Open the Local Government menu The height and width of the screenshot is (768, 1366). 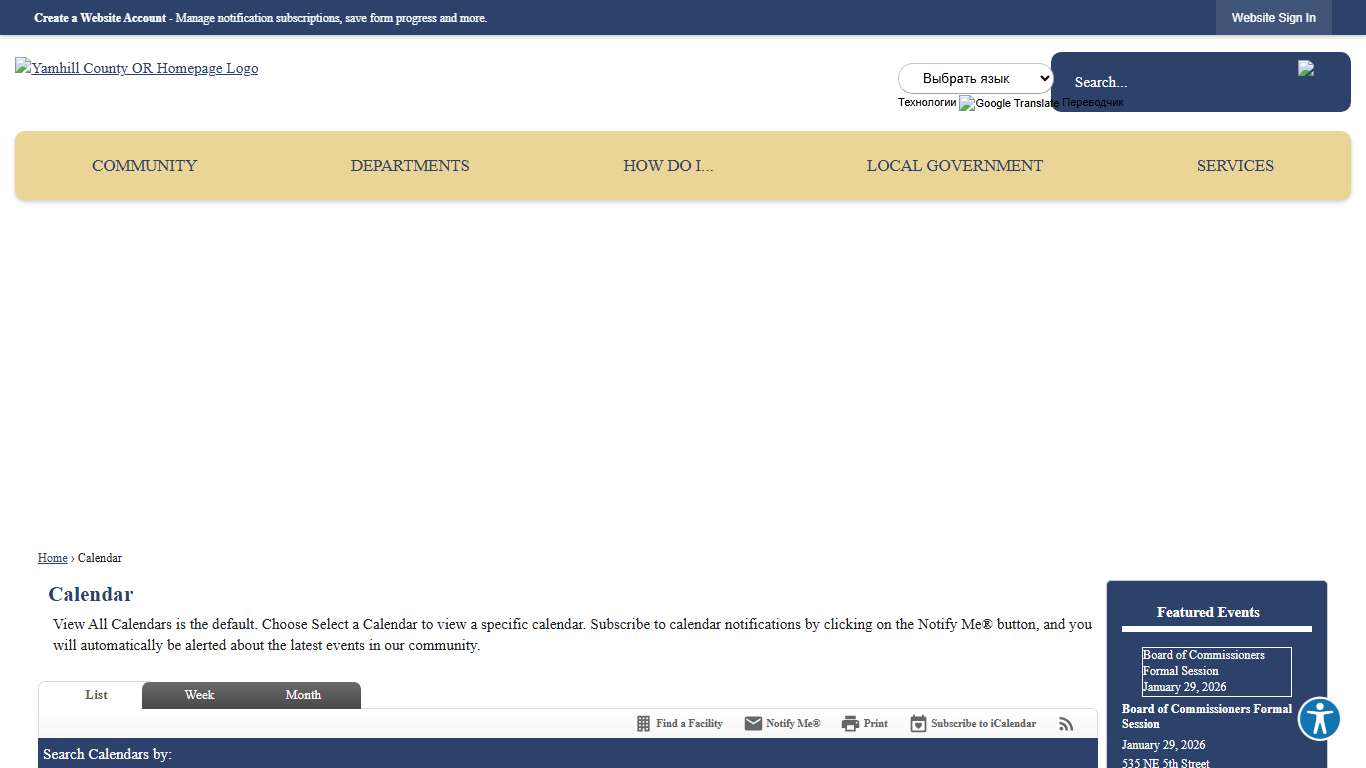[x=954, y=166]
